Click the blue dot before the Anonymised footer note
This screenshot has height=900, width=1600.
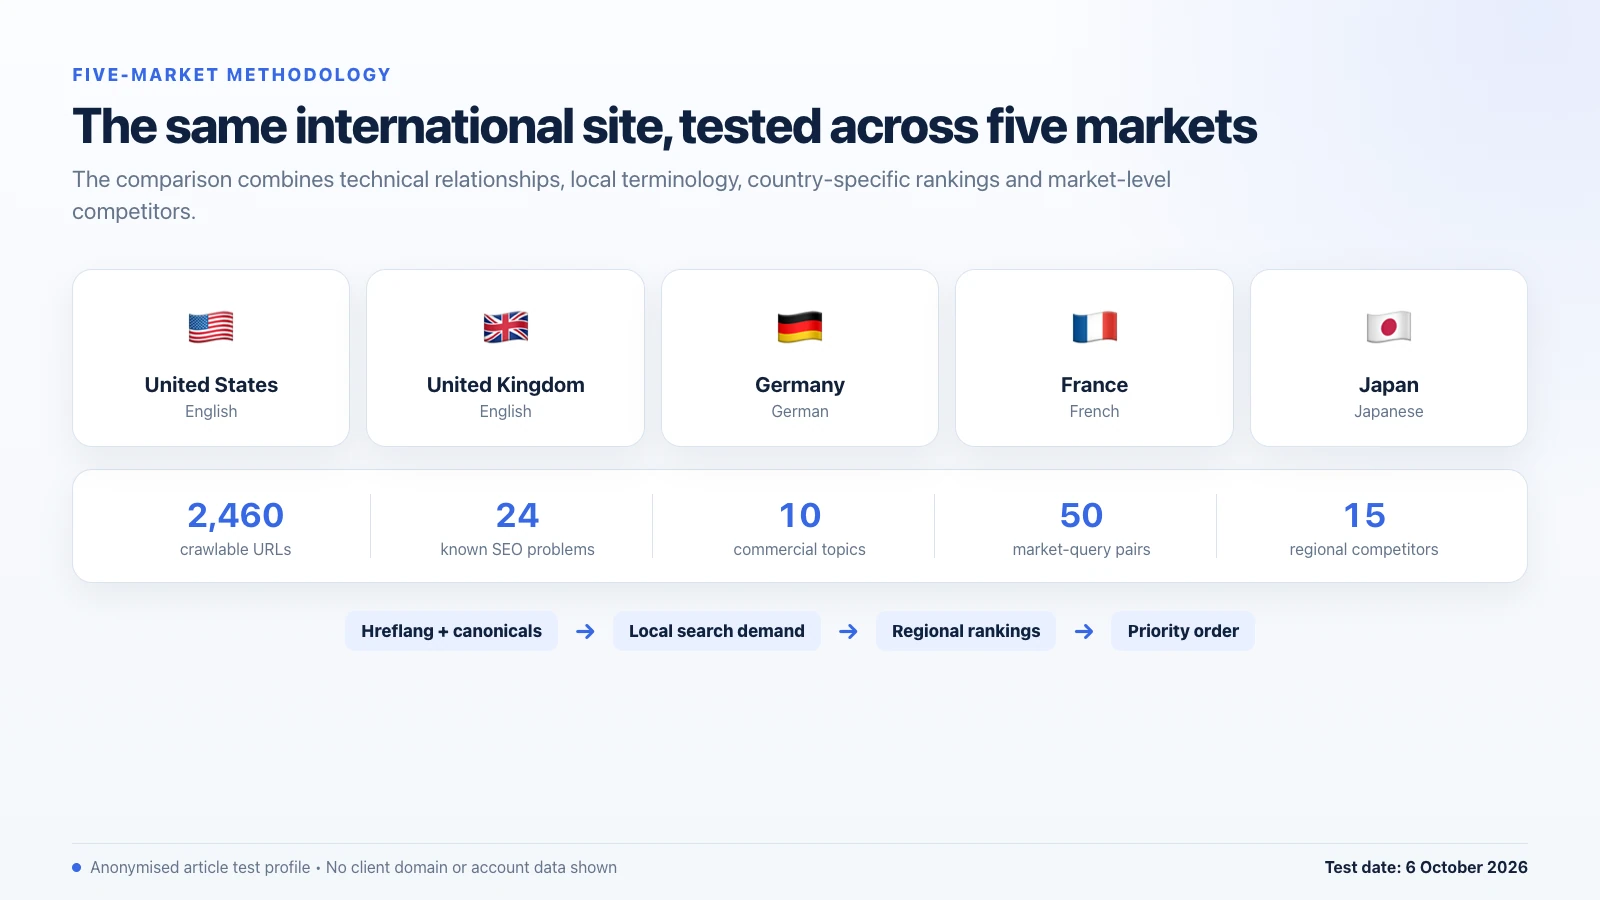click(77, 868)
